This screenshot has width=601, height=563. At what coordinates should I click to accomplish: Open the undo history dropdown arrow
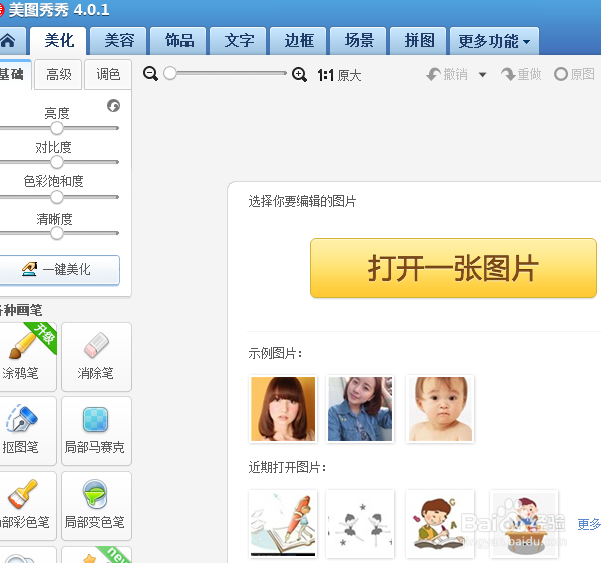pos(483,75)
